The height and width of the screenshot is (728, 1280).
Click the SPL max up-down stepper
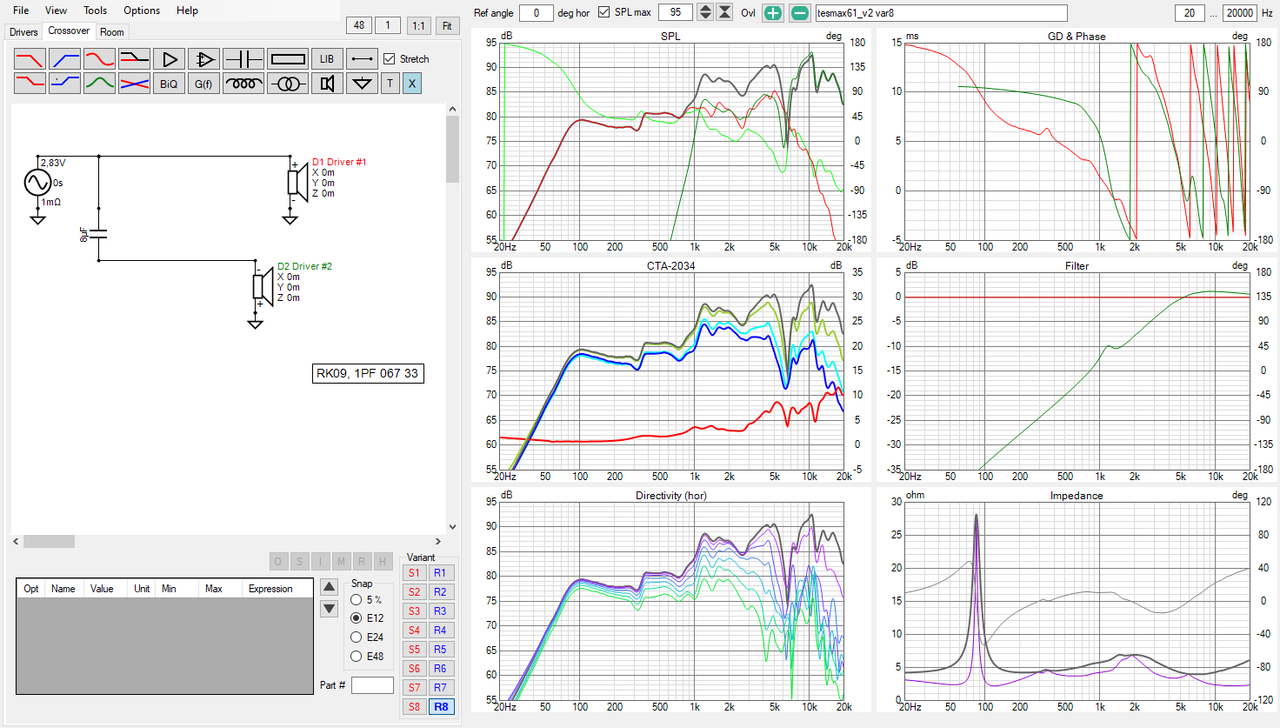click(706, 13)
